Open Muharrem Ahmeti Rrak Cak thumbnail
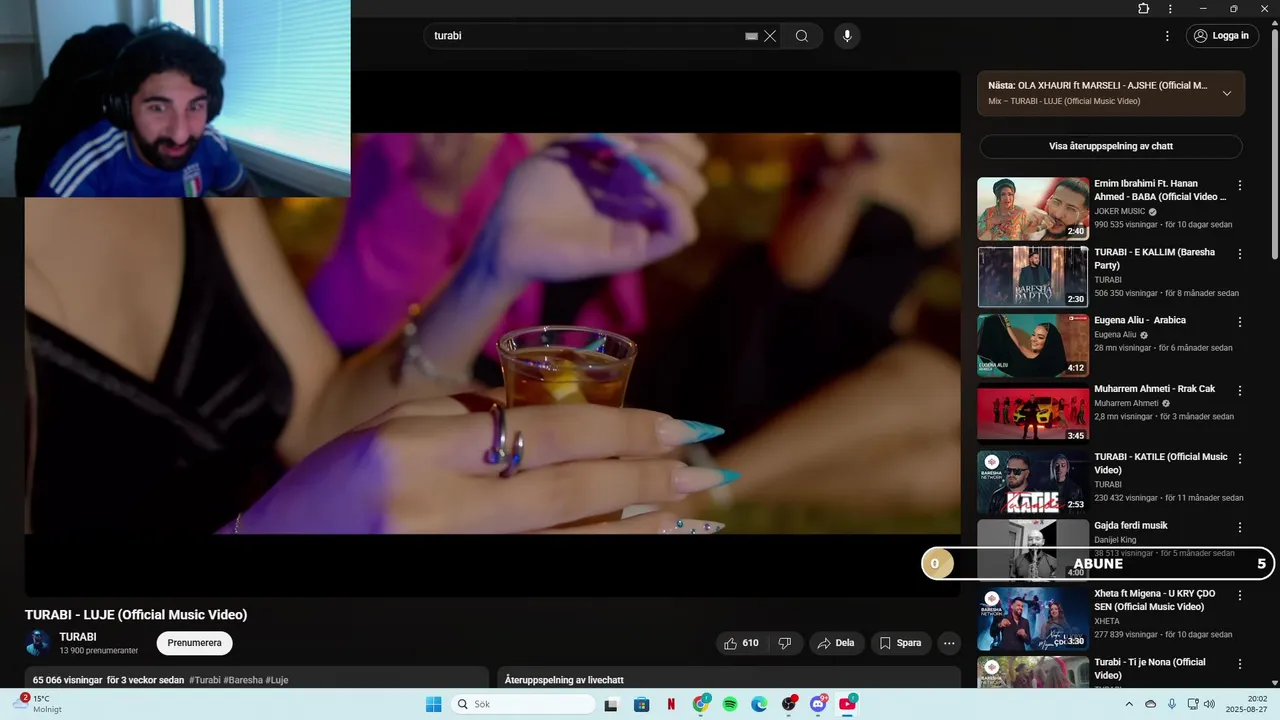 click(1033, 413)
